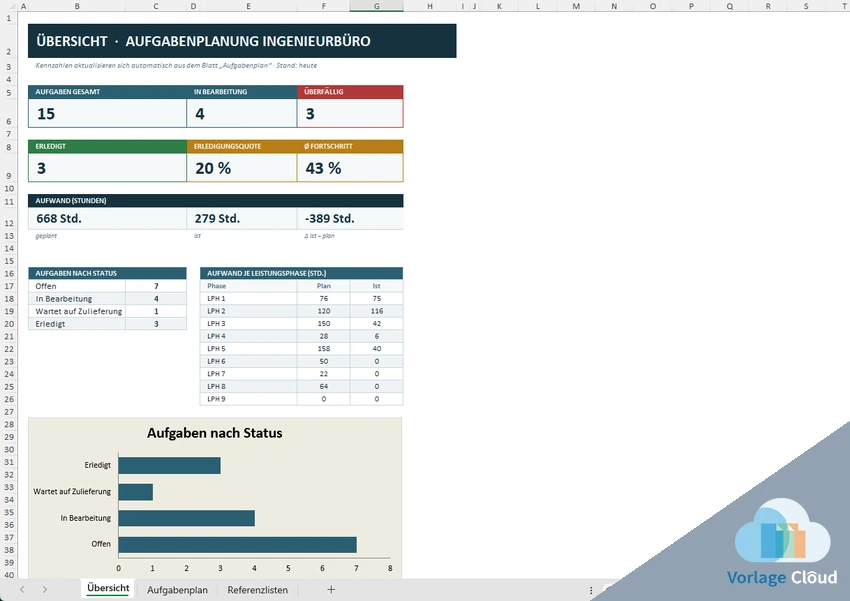Click the 'AUFGABEN NACH STATUS' table header
The width and height of the screenshot is (850, 601).
(107, 273)
